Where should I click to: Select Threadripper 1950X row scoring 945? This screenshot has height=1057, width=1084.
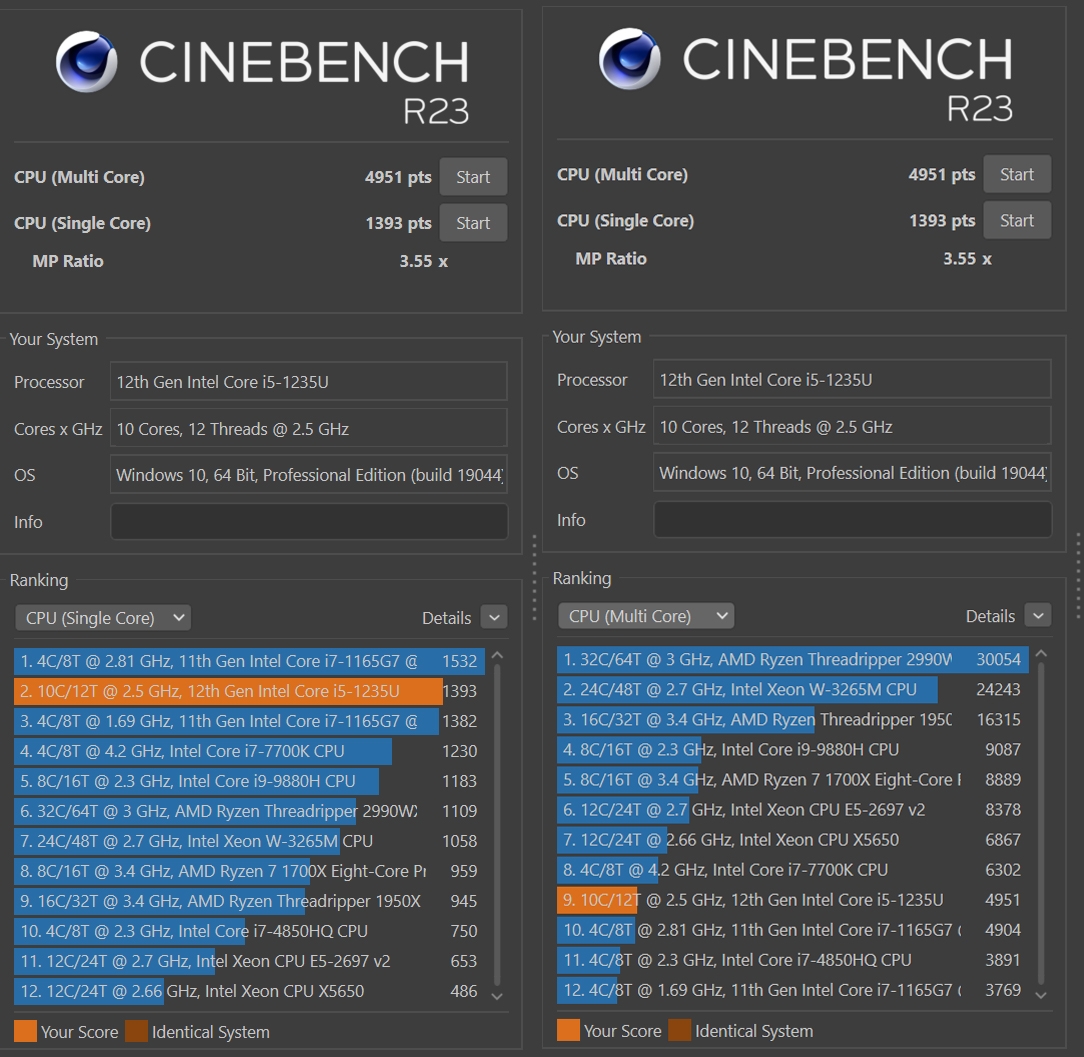[x=249, y=901]
